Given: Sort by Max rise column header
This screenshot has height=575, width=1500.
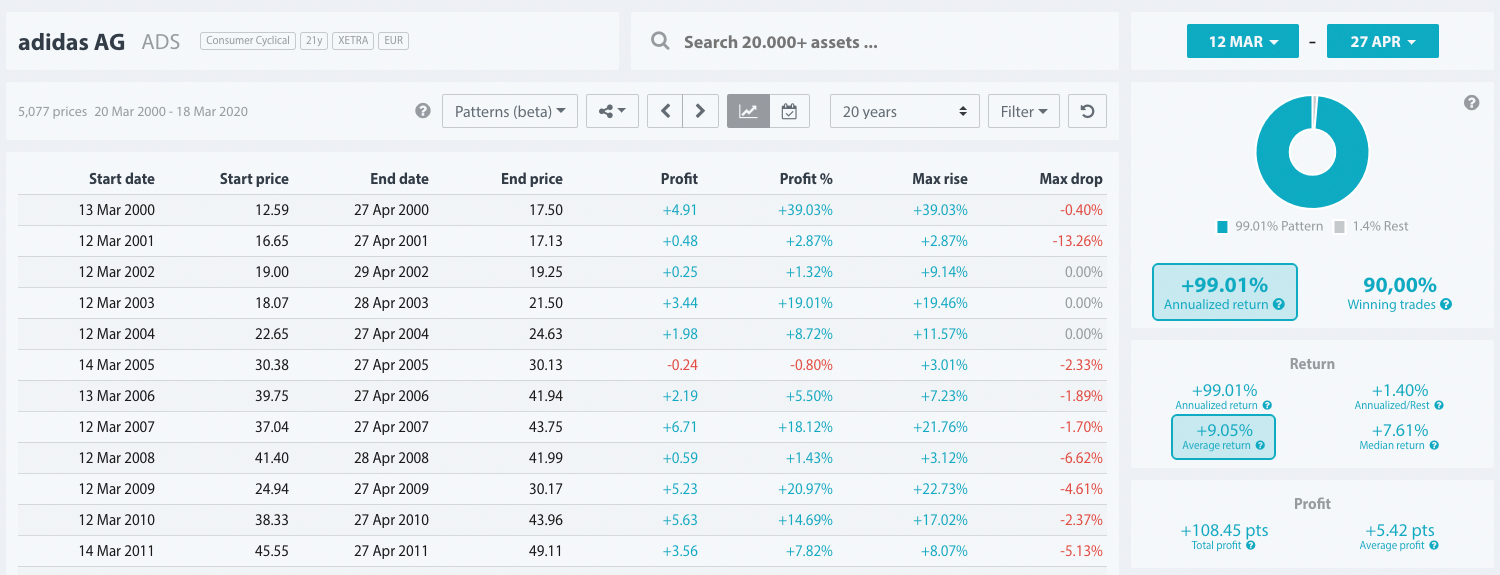Looking at the screenshot, I should [x=940, y=179].
